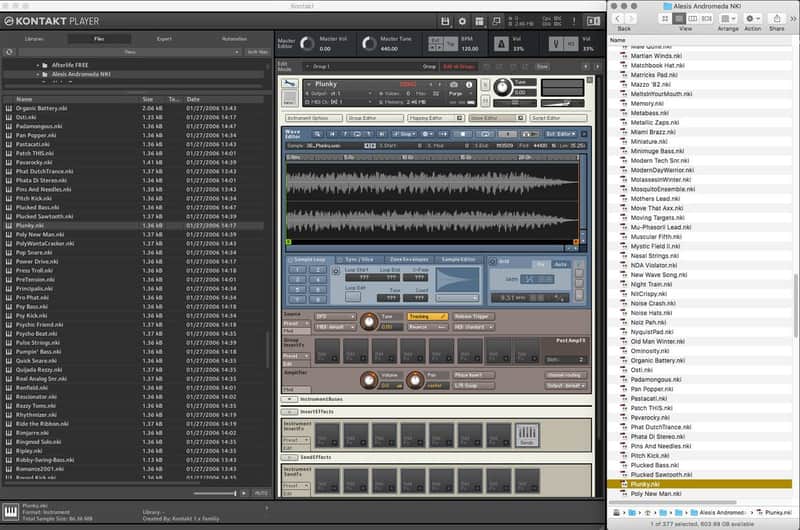Click the Send Levels icon in Instrument Insert FX

pos(527,435)
